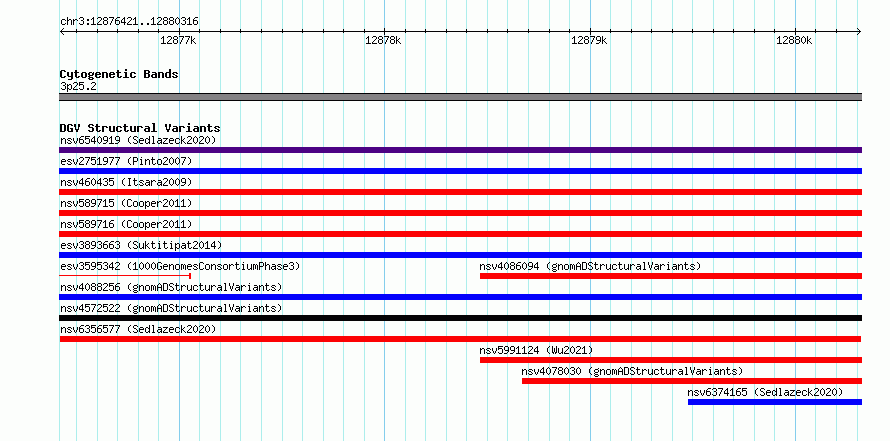Open variant label nsv4078030 (gnomADStructuralVariants)
The width and height of the screenshot is (890, 441).
[x=632, y=371]
